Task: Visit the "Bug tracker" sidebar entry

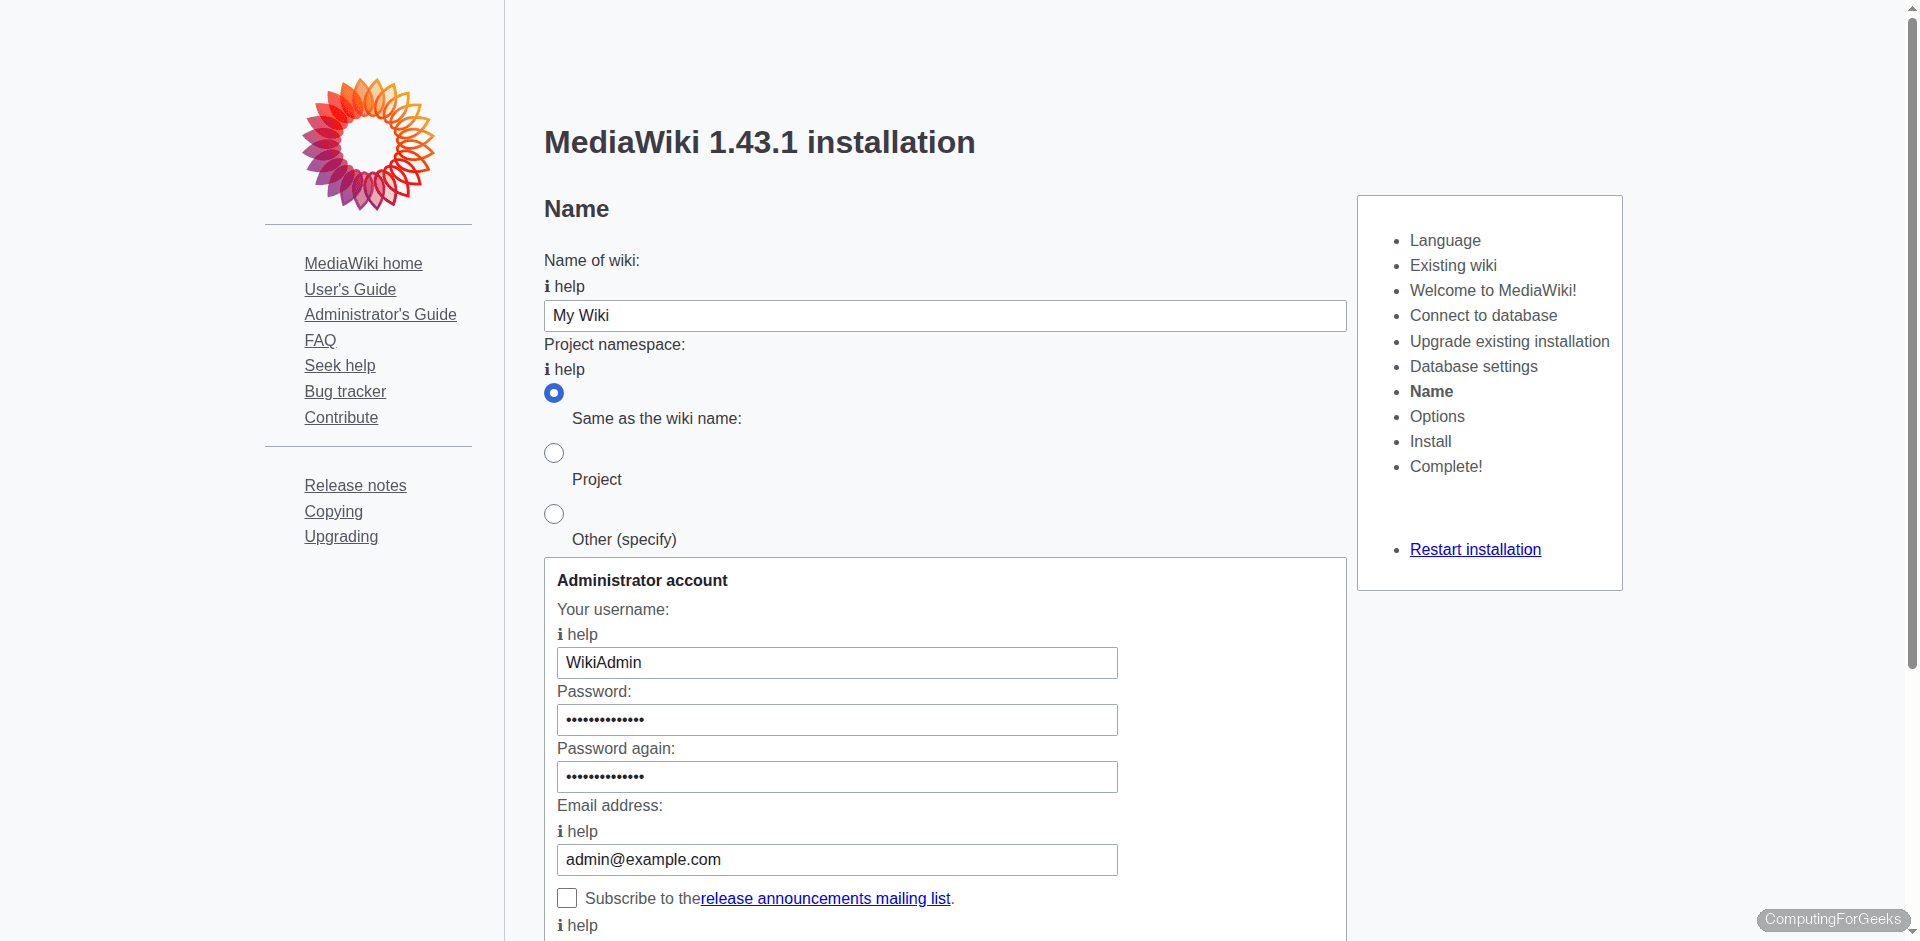Action: [345, 391]
